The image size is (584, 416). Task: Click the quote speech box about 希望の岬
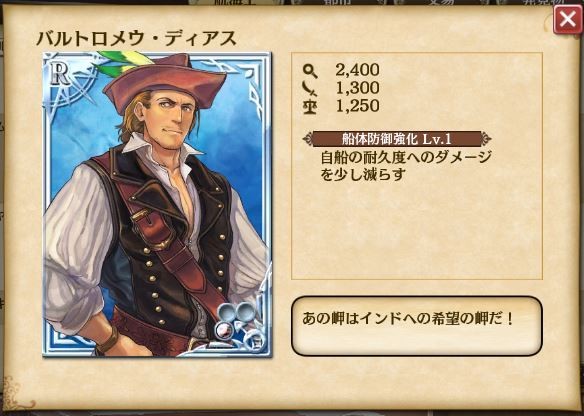pyautogui.click(x=416, y=326)
